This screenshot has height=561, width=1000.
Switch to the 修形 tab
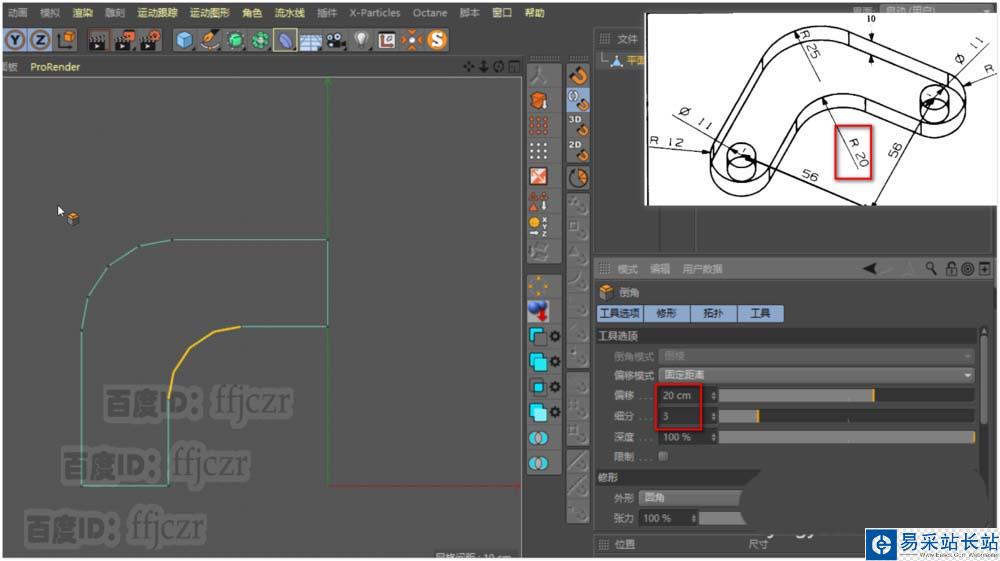coord(666,314)
